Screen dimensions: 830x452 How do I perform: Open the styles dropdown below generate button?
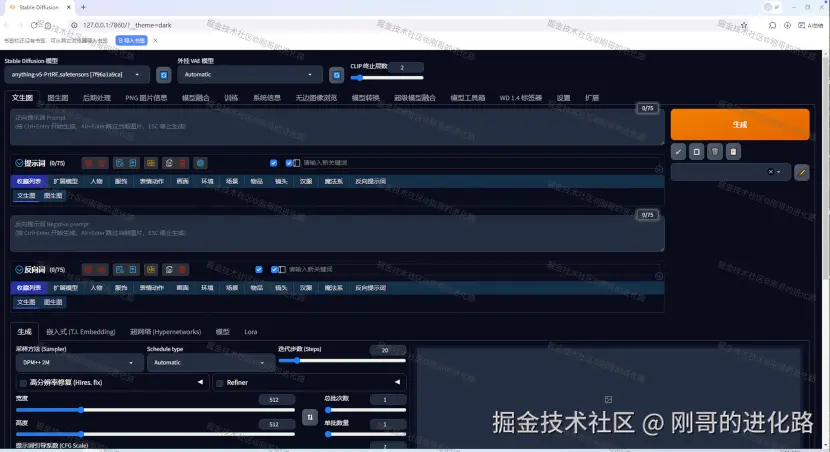pos(731,172)
